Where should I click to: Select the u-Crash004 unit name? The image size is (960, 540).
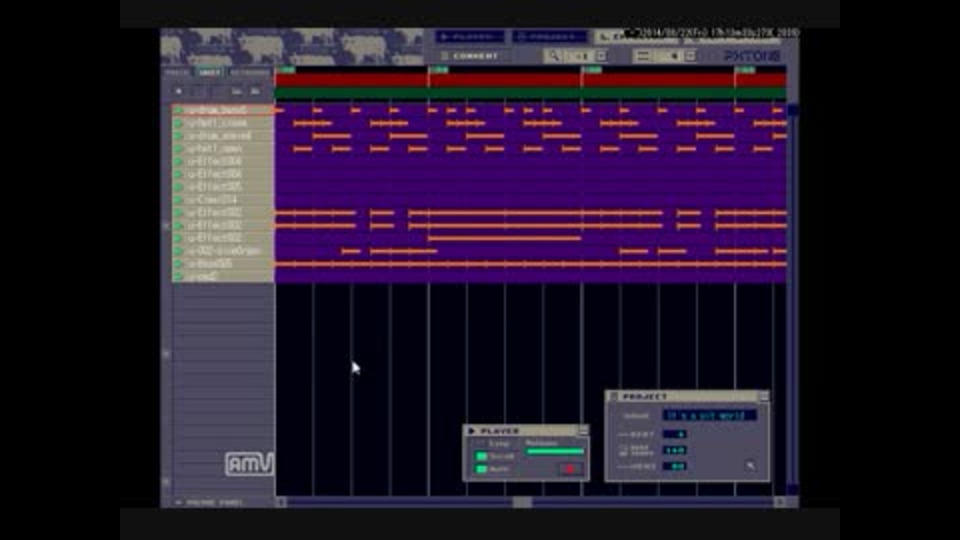point(212,200)
